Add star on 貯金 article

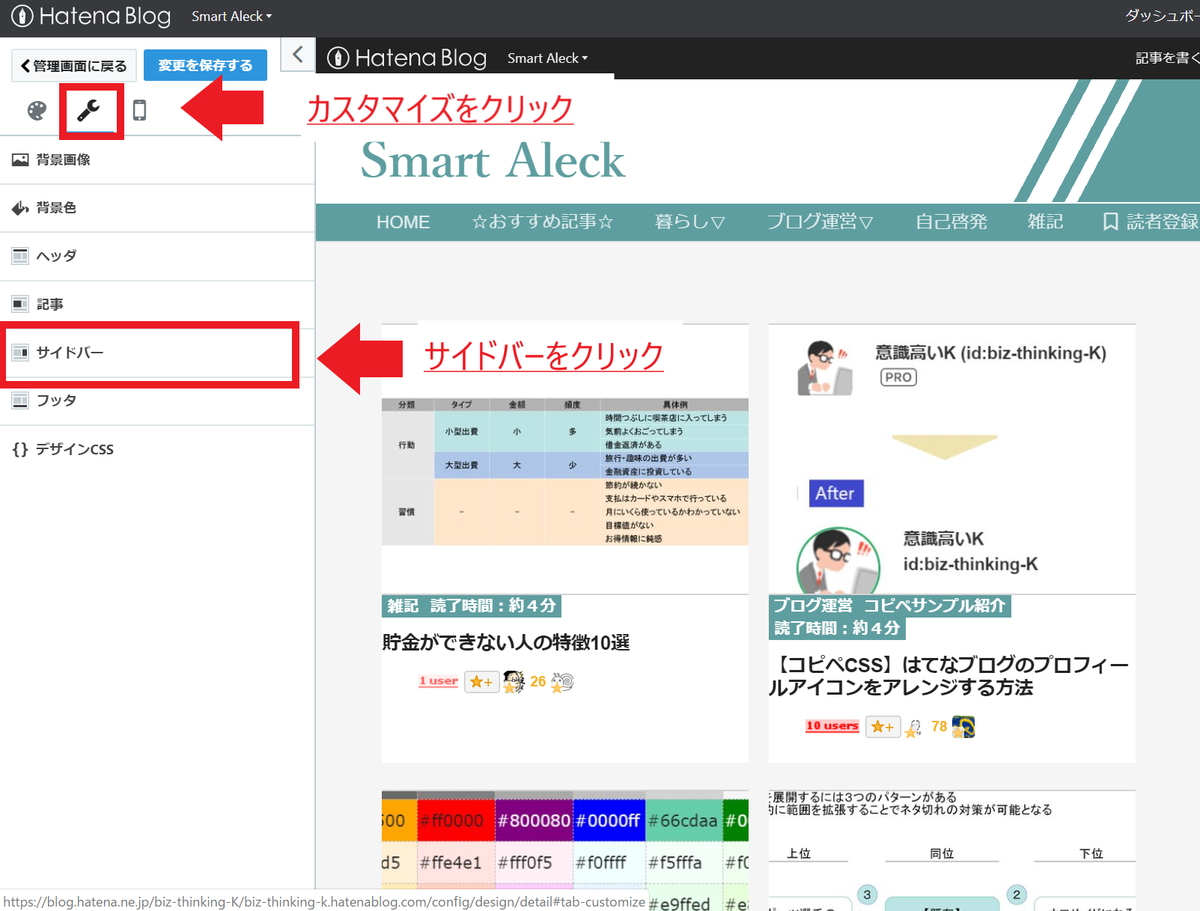click(481, 682)
